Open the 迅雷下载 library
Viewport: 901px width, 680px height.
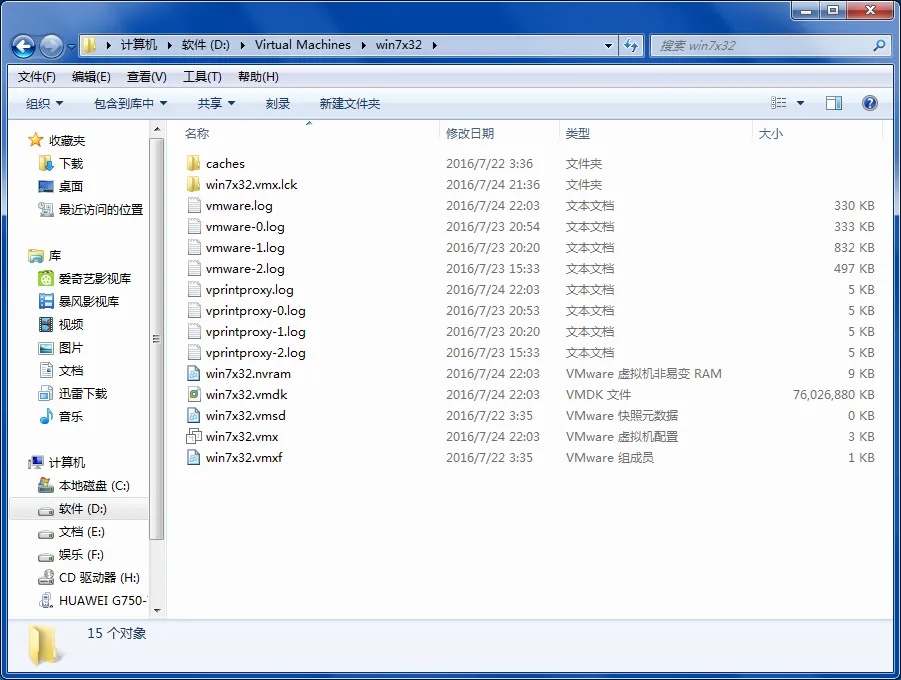[x=83, y=393]
